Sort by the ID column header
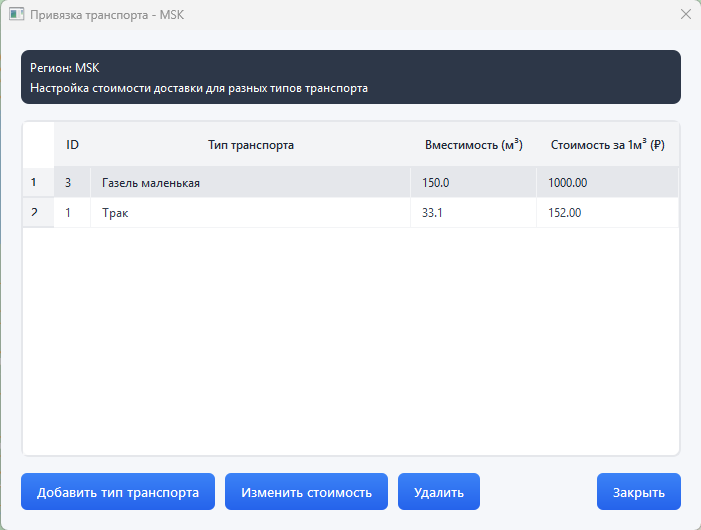The height and width of the screenshot is (530, 701). tap(72, 145)
